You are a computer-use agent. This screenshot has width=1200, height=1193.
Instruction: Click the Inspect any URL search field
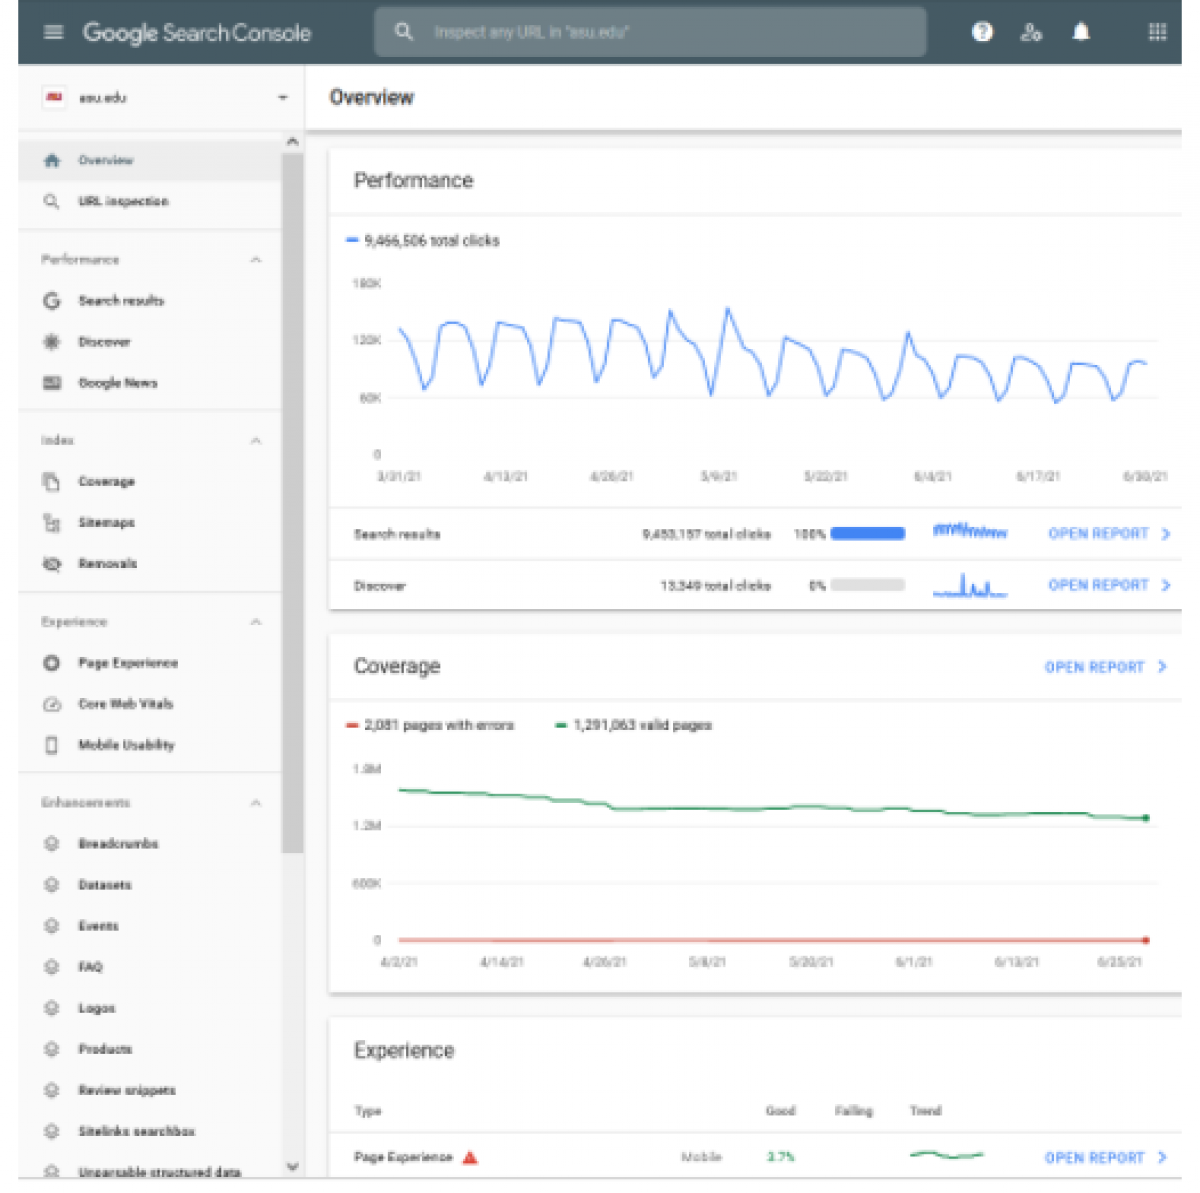click(650, 32)
